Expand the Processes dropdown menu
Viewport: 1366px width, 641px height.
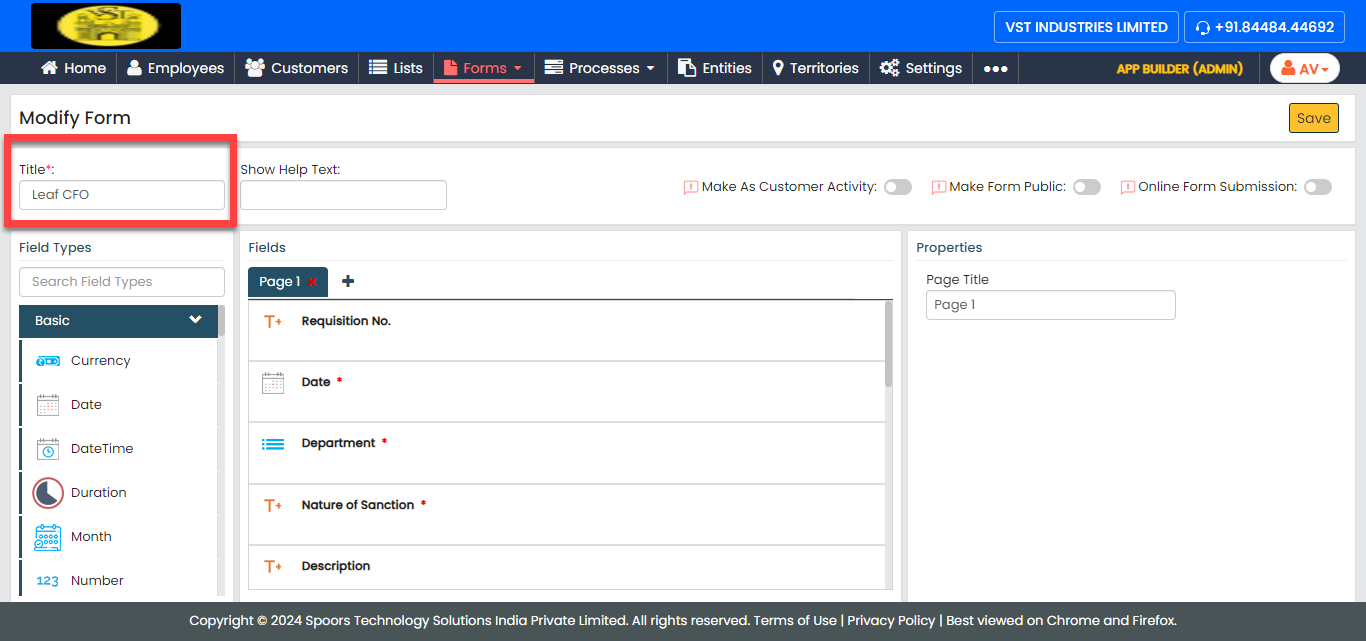coord(600,68)
